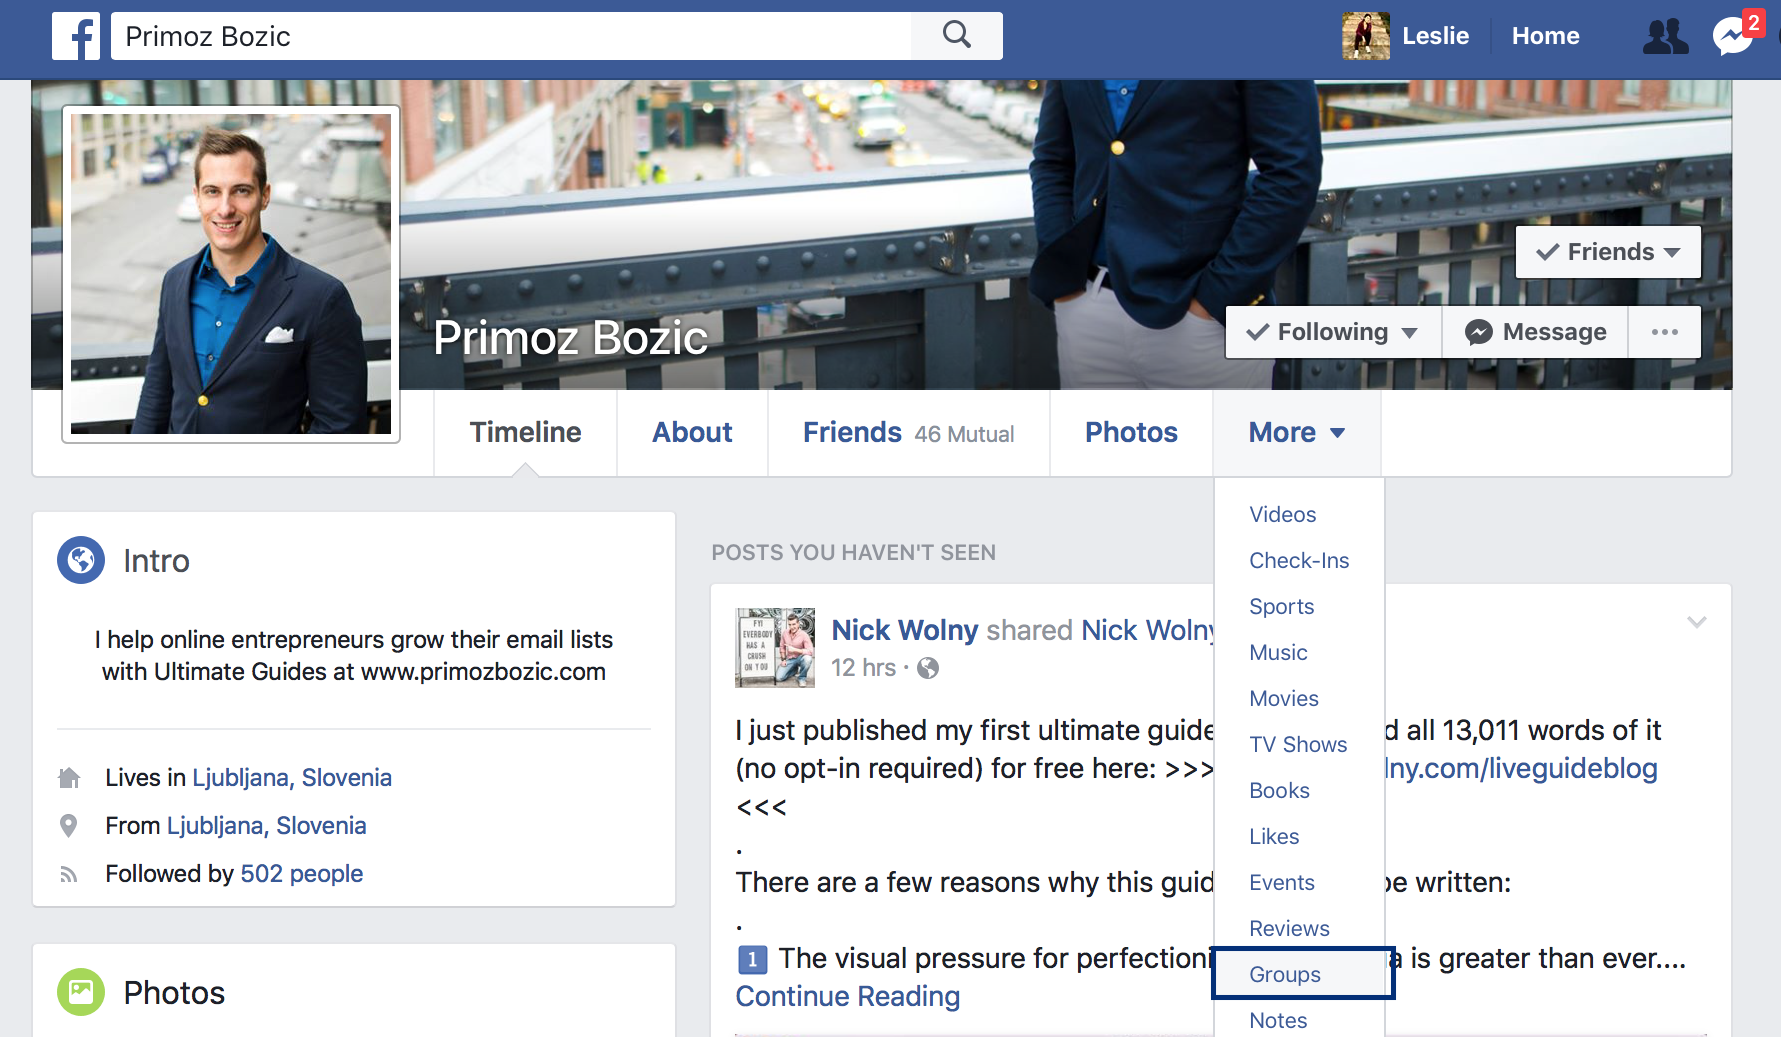
Task: Send a Message to Primoz
Action: (x=1535, y=332)
